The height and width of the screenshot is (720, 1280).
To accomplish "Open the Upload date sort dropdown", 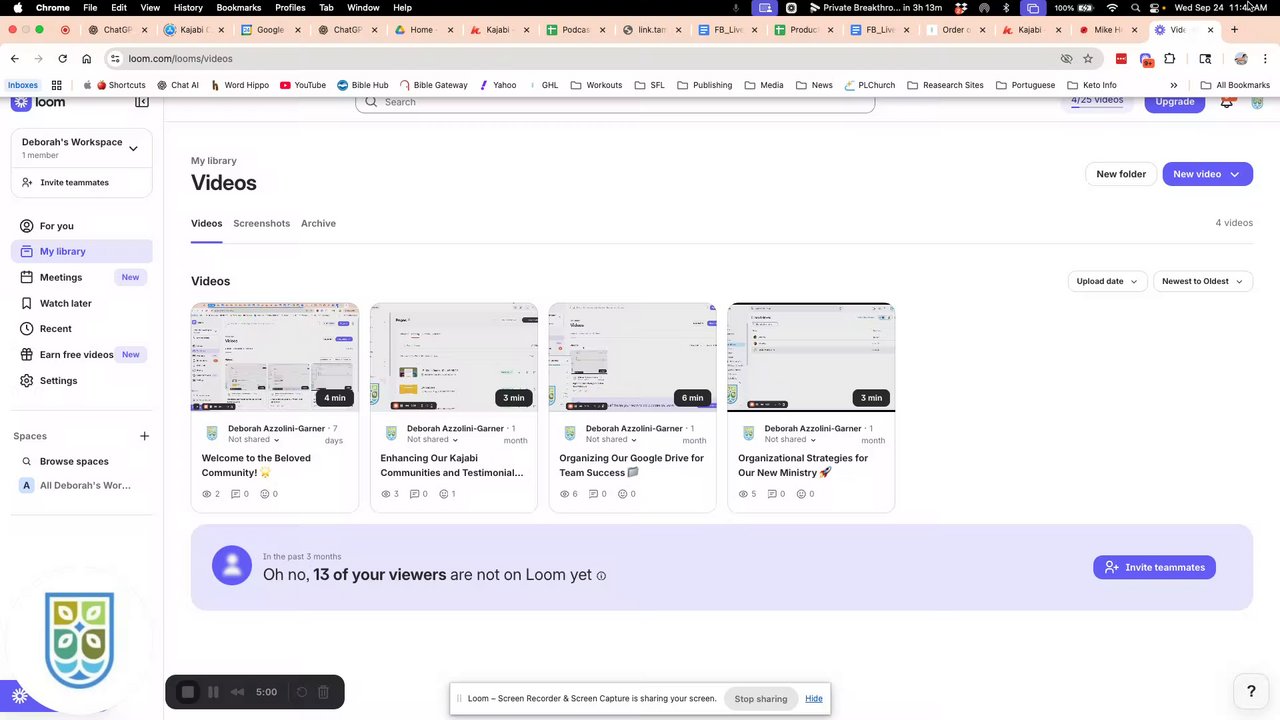I will click(1107, 281).
